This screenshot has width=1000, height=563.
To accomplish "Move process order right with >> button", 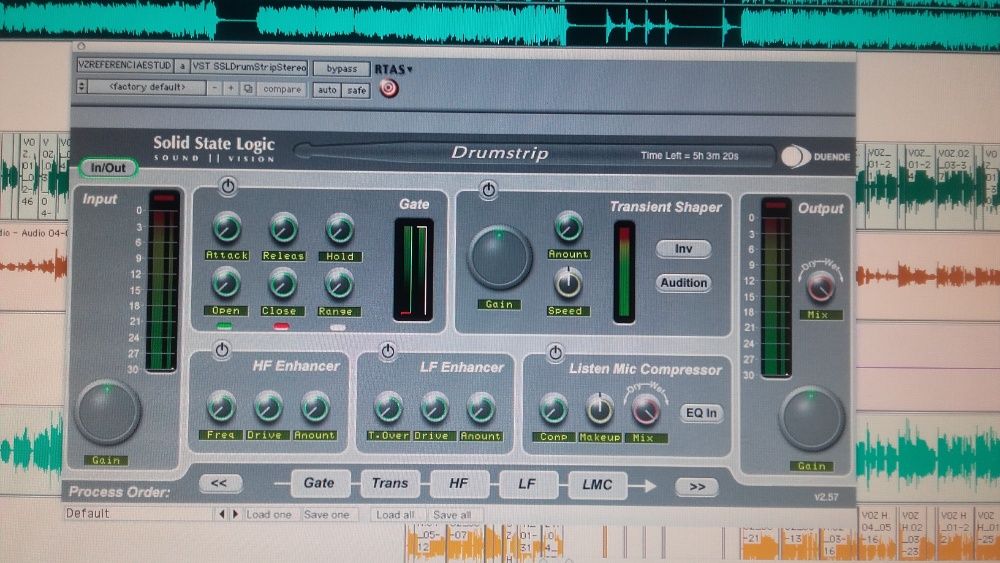I will [697, 486].
